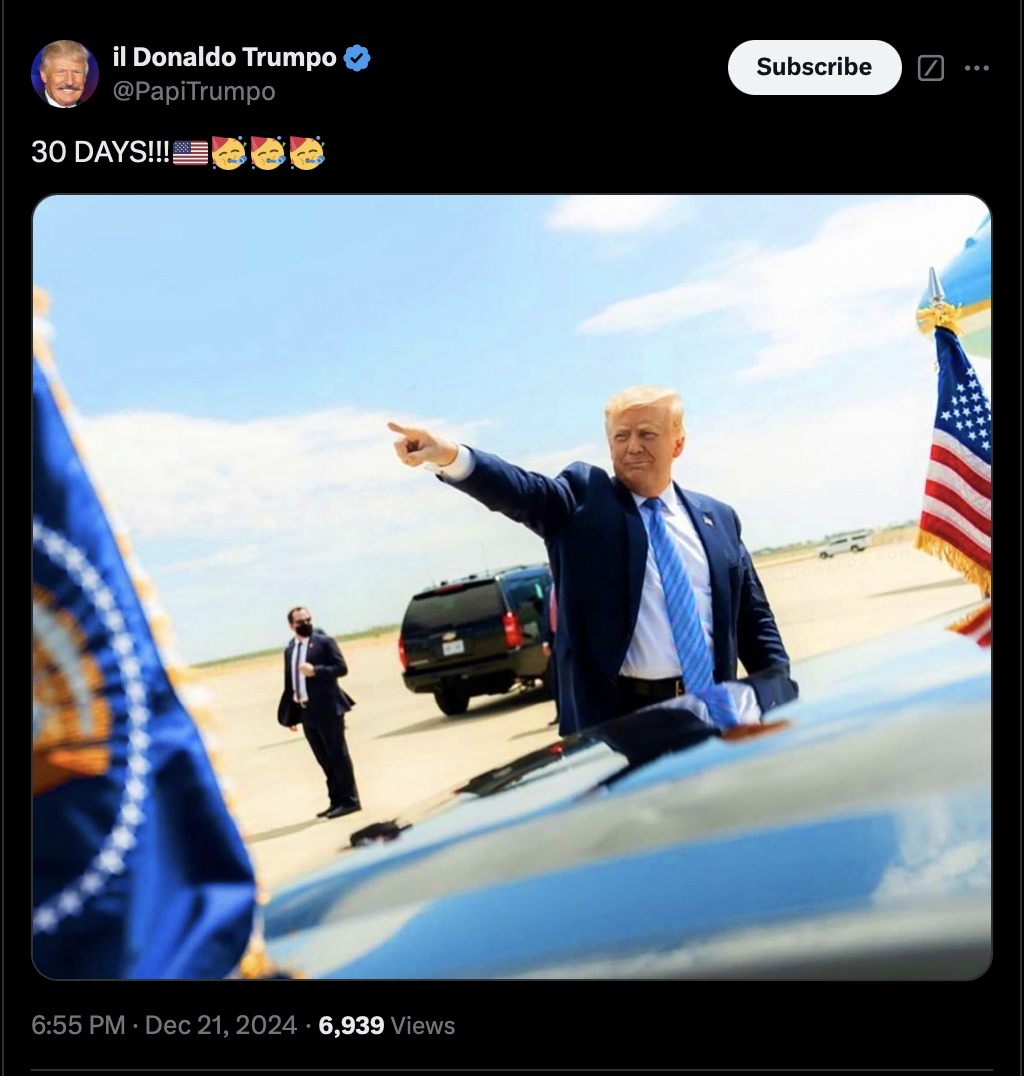Click the Subscribe button
This screenshot has width=1024, height=1076.
[x=815, y=67]
